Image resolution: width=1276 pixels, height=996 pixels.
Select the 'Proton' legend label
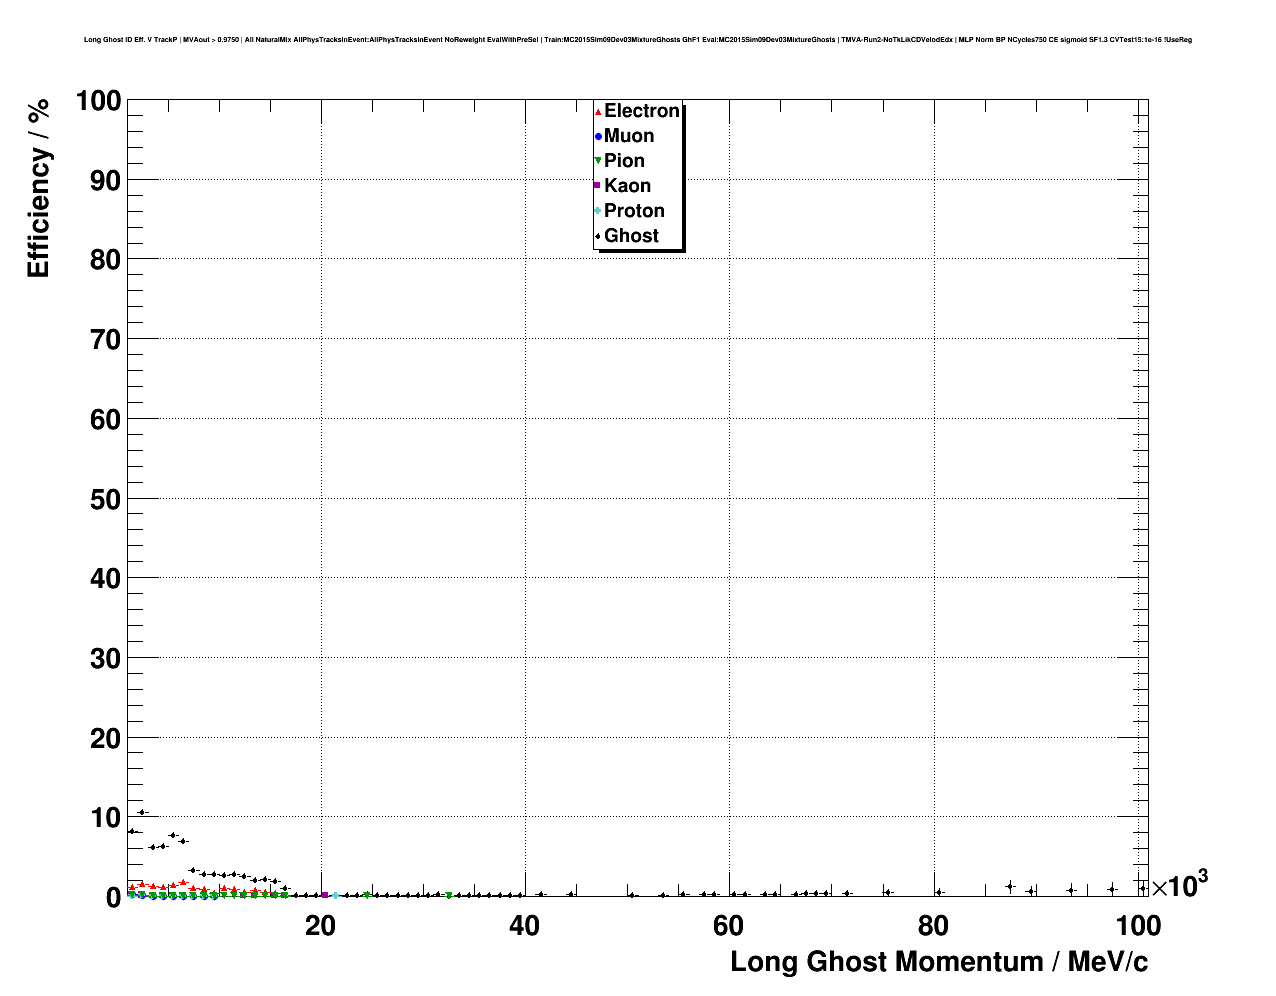(634, 211)
